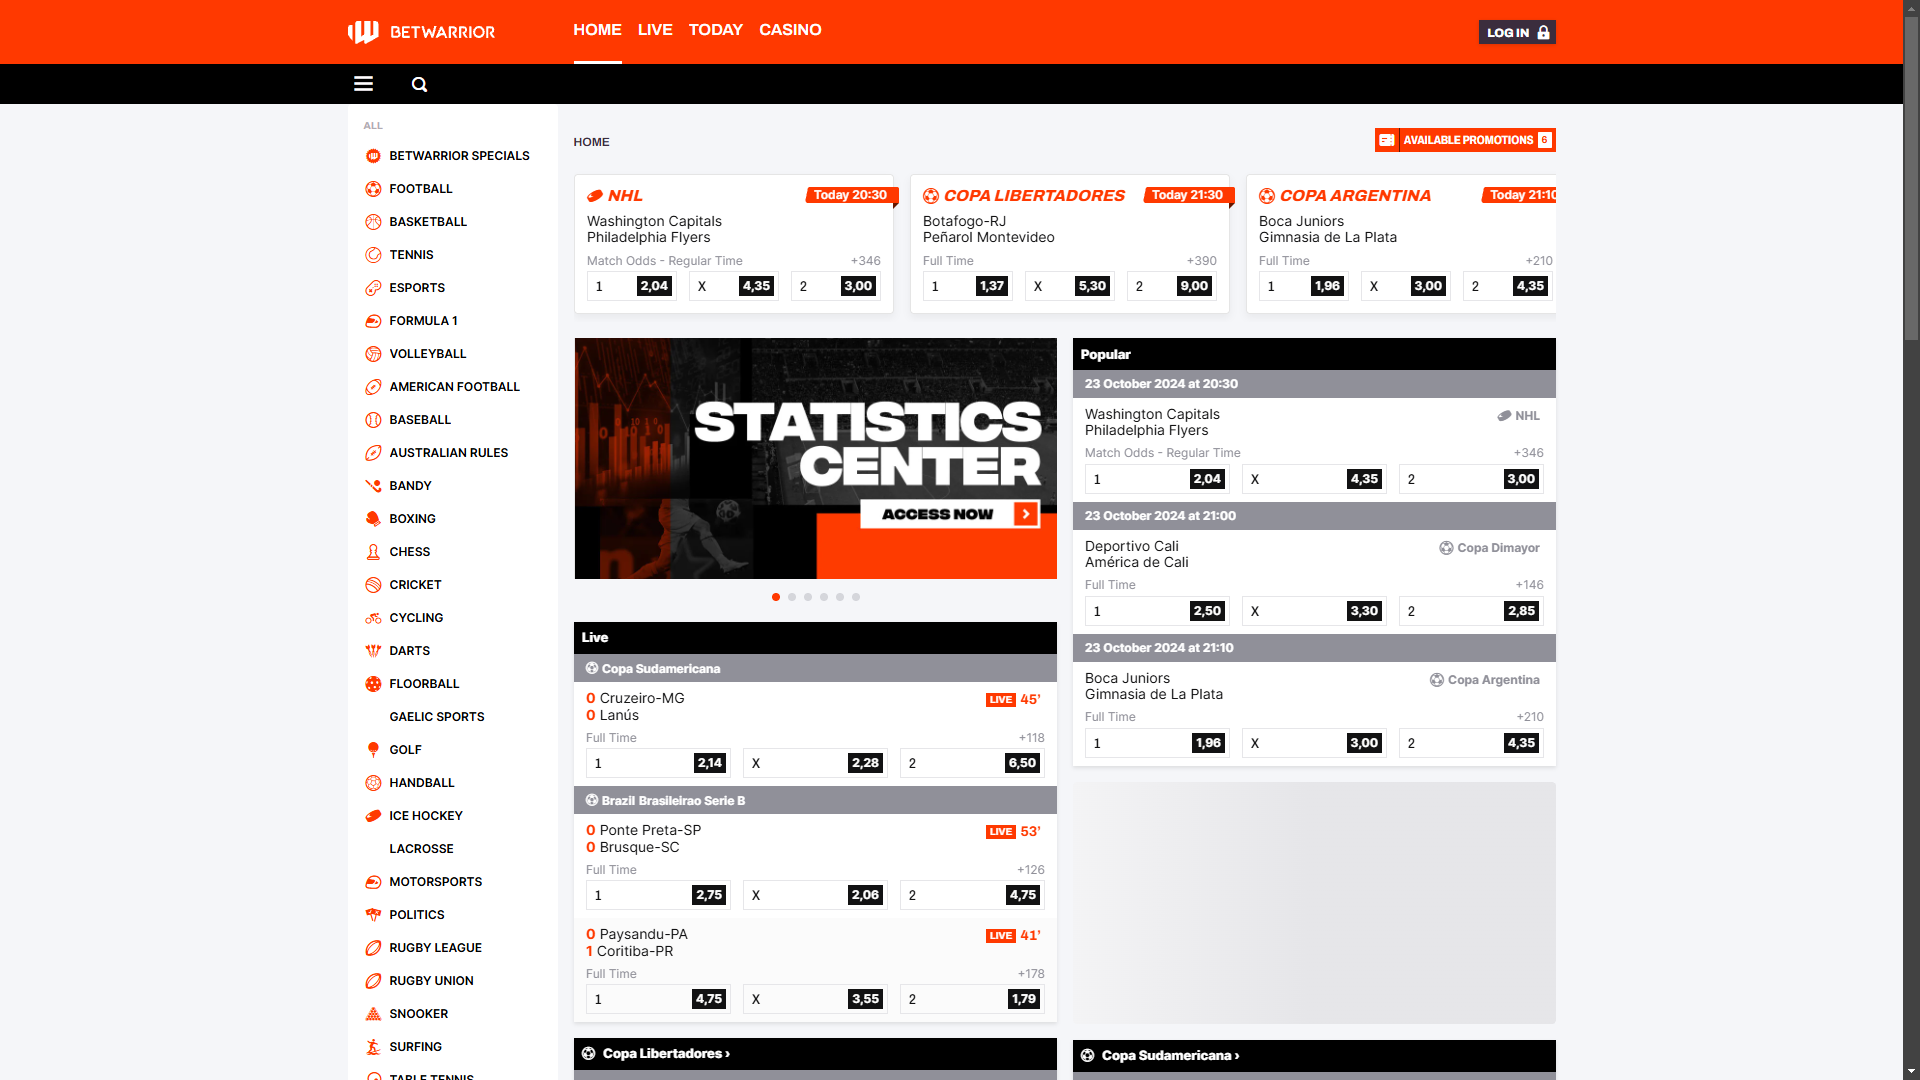Show the fifth banner slide dot

(x=840, y=597)
